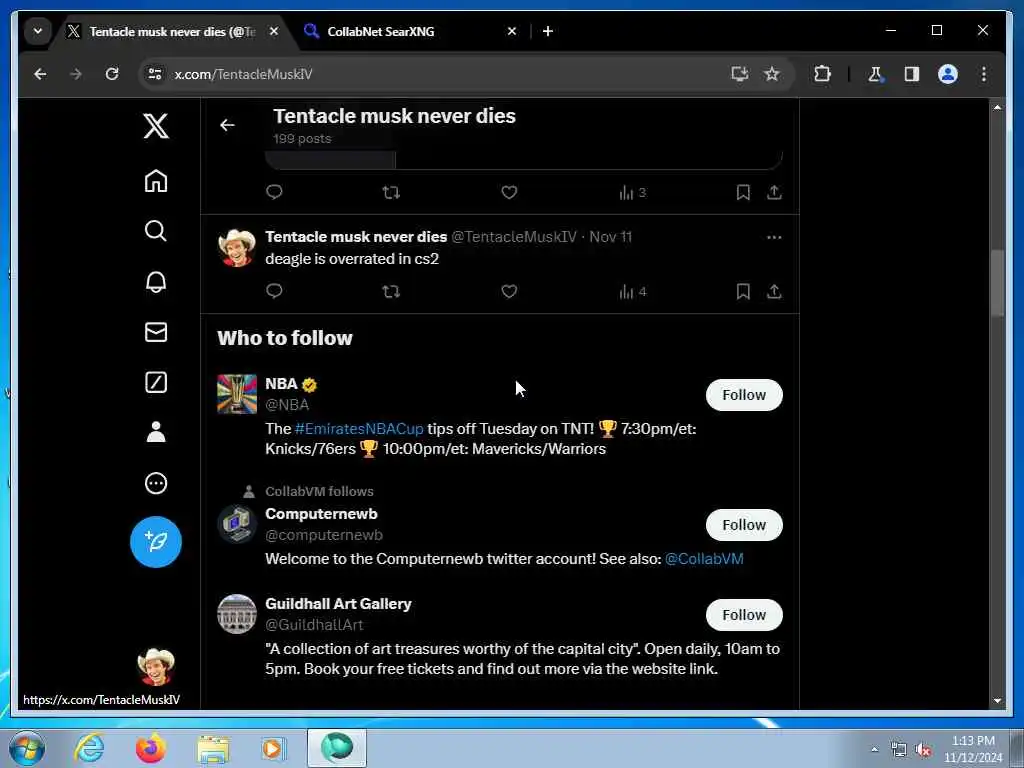Viewport: 1024px width, 768px height.
Task: Open the Windows Start button
Action: [x=27, y=748]
